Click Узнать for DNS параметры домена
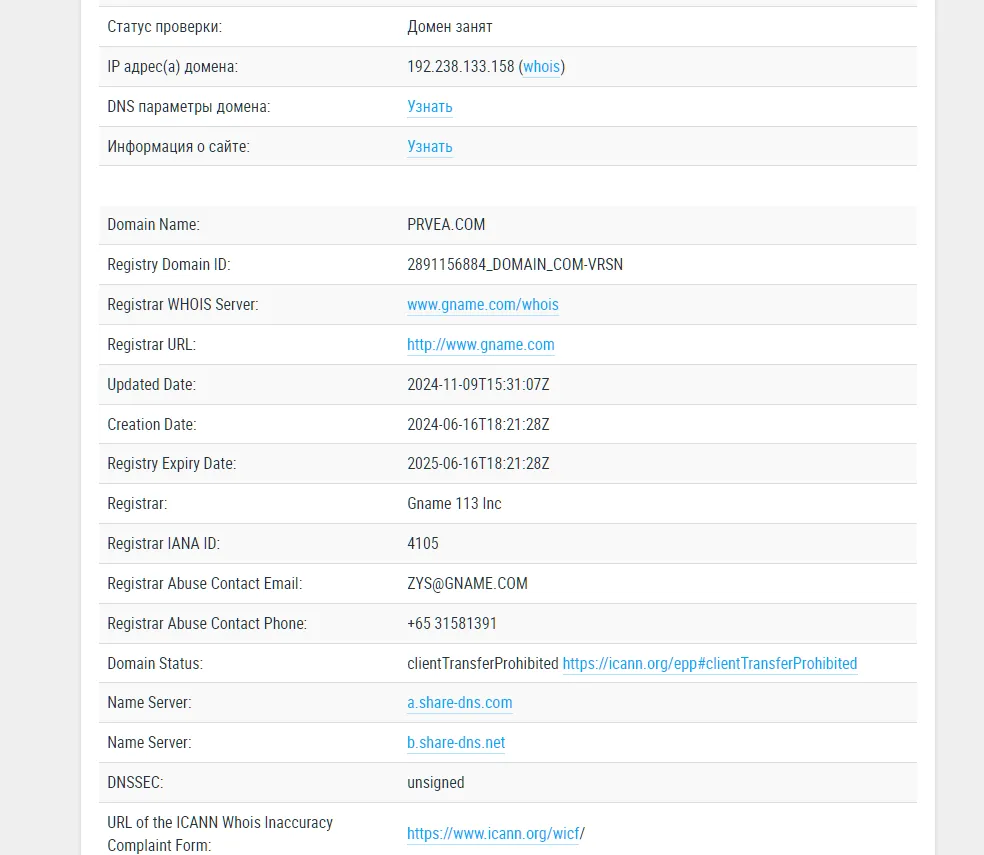 (x=430, y=107)
